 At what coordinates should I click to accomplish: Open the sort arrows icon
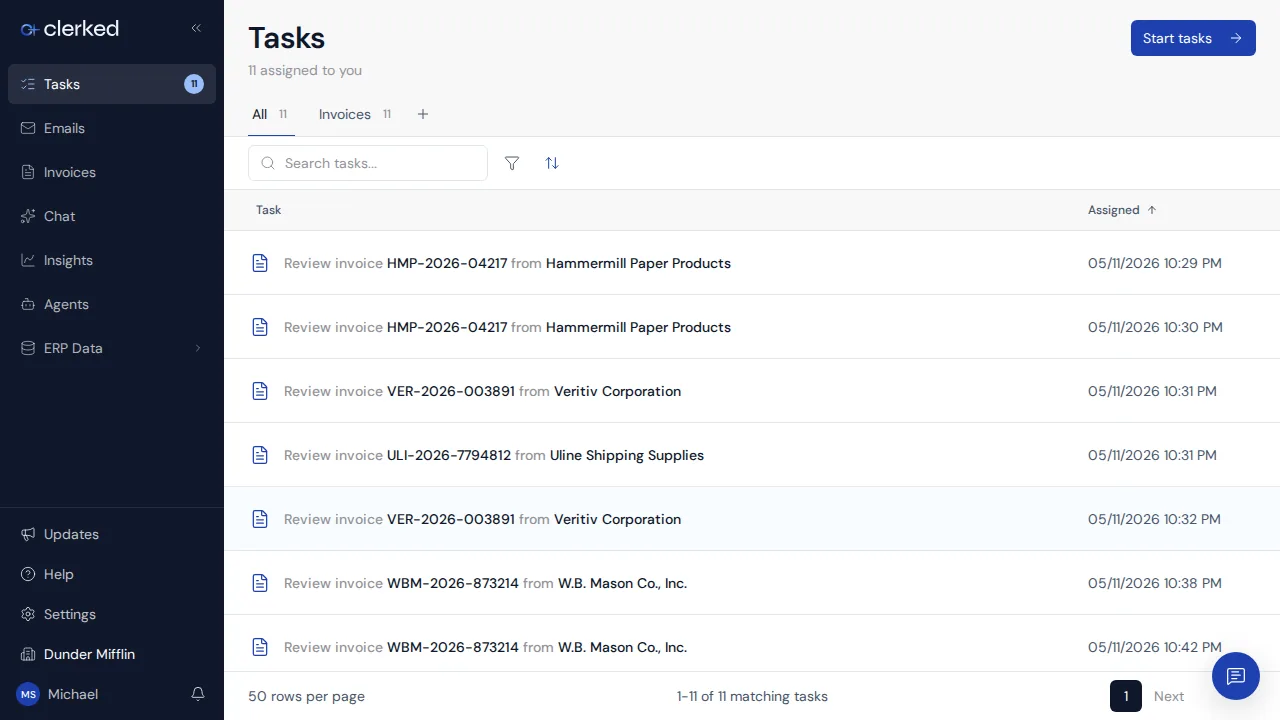[552, 163]
